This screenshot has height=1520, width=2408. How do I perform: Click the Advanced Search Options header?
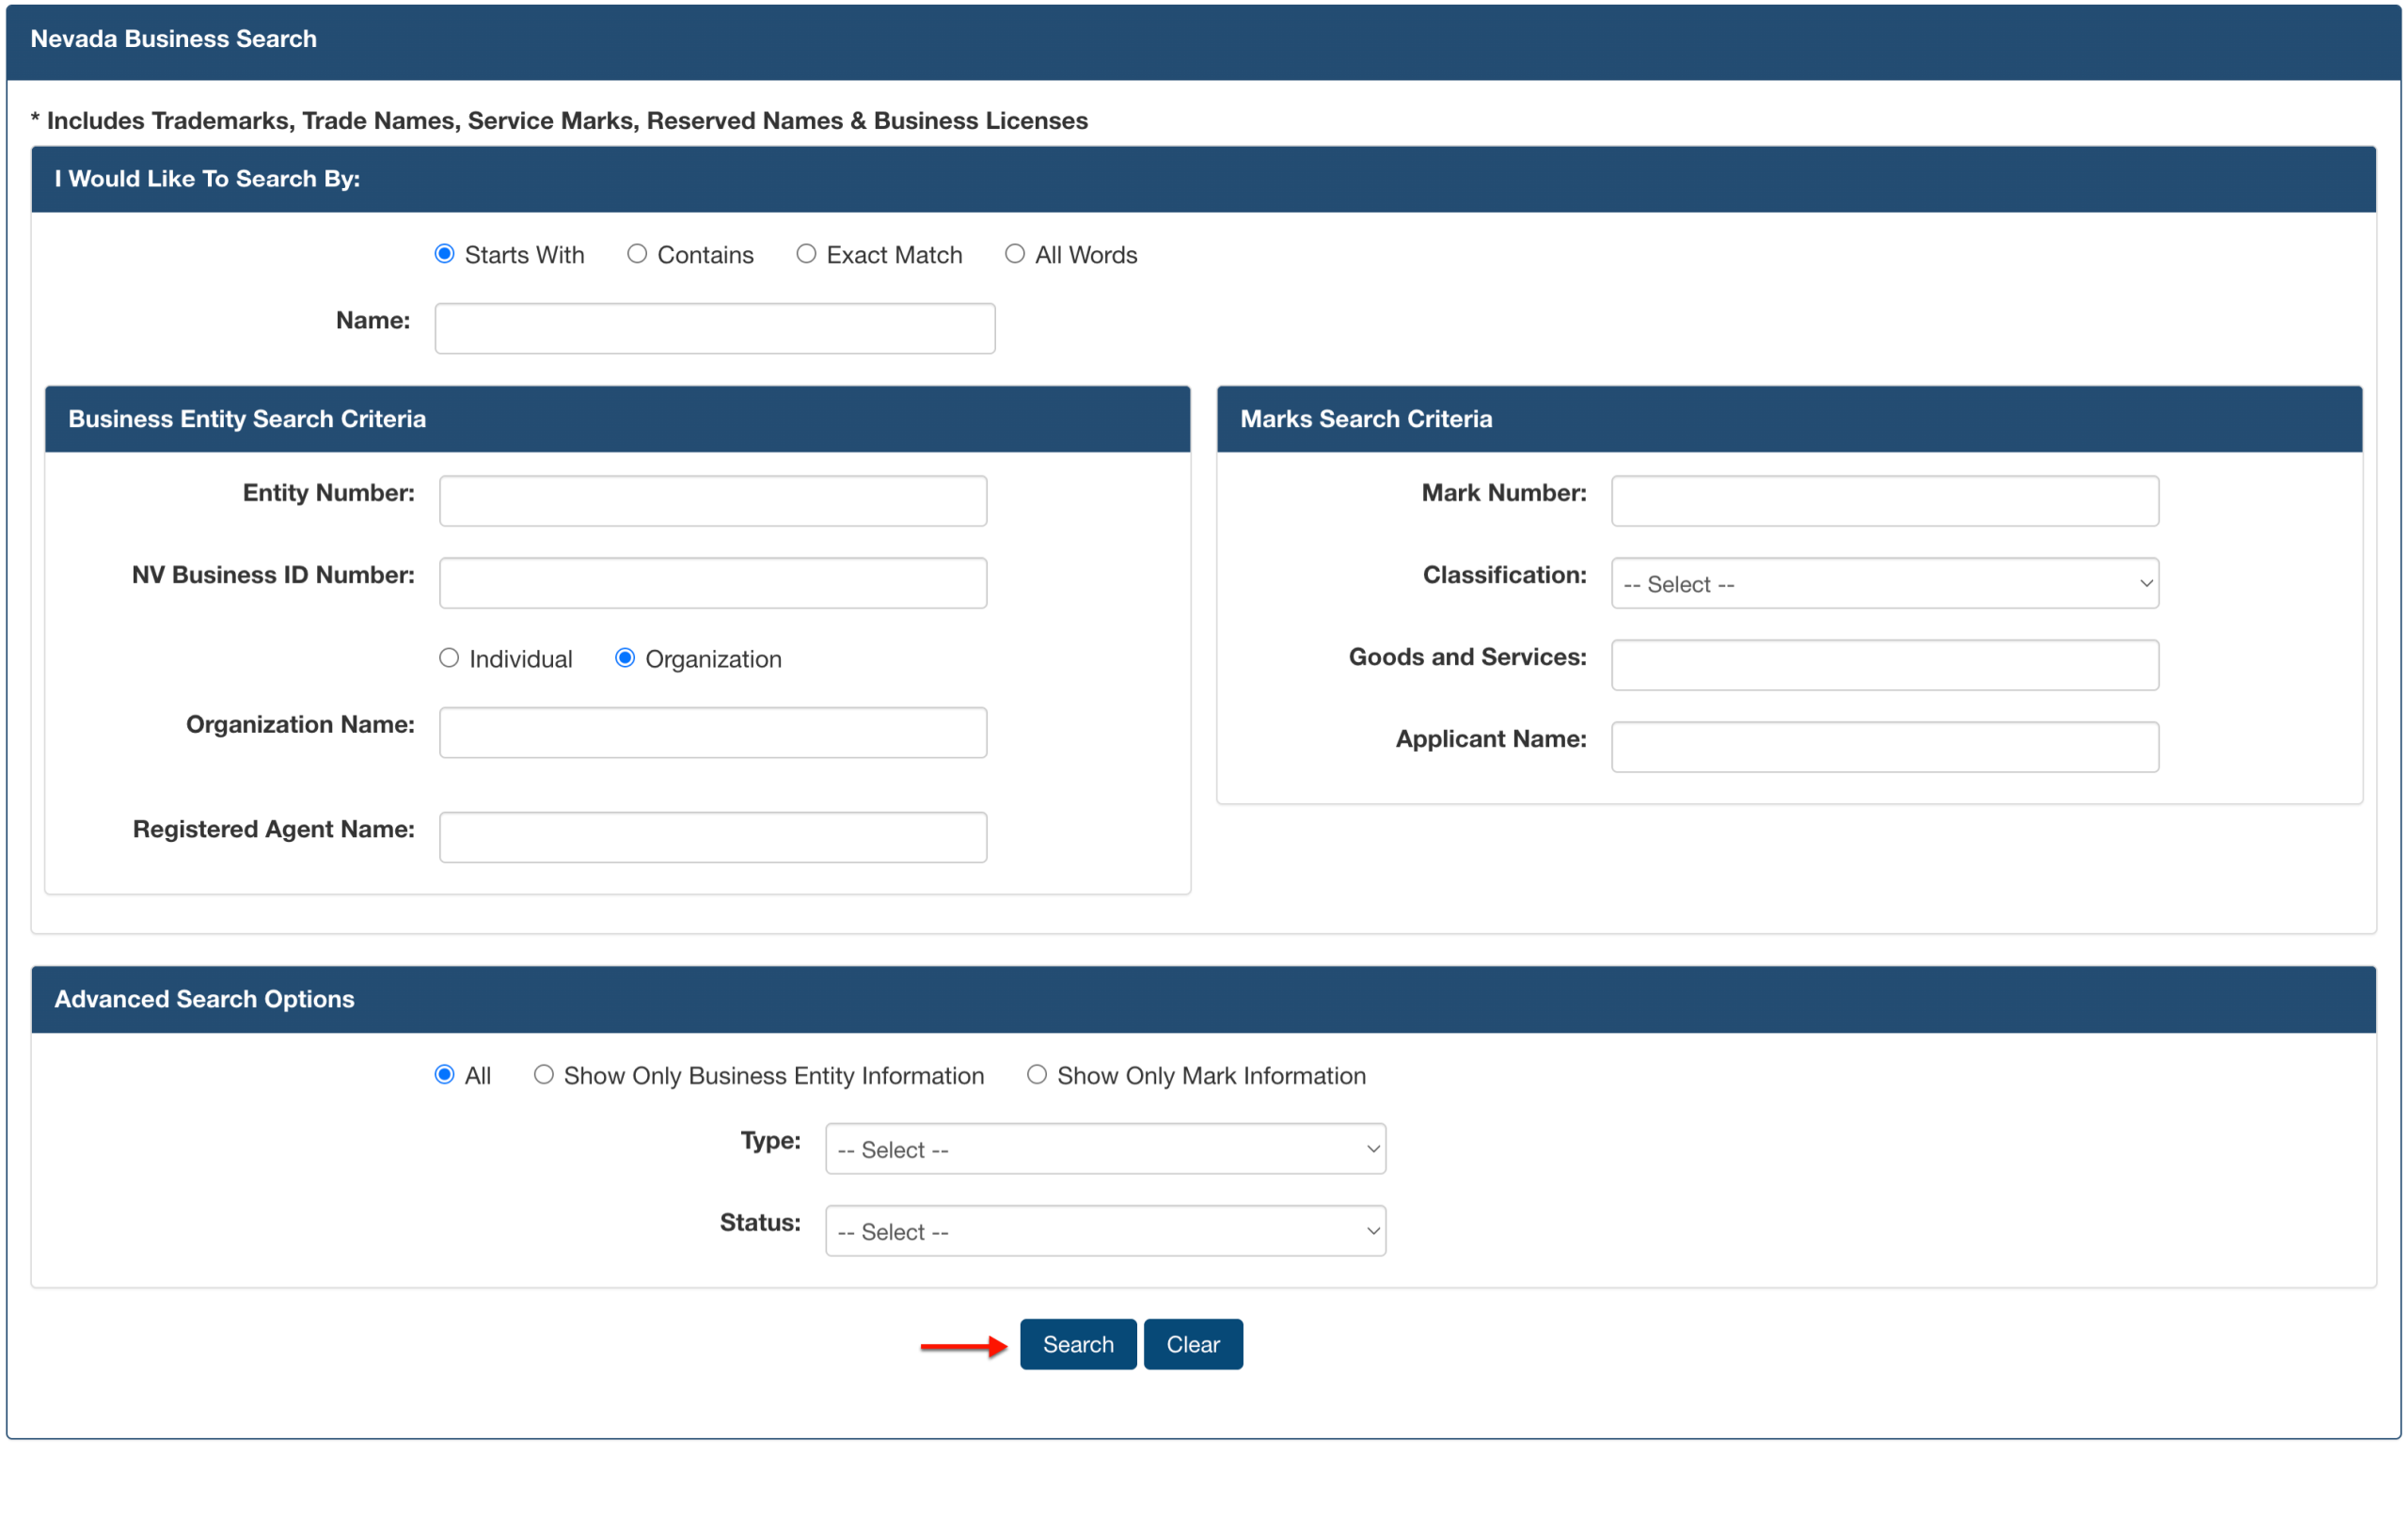[204, 999]
